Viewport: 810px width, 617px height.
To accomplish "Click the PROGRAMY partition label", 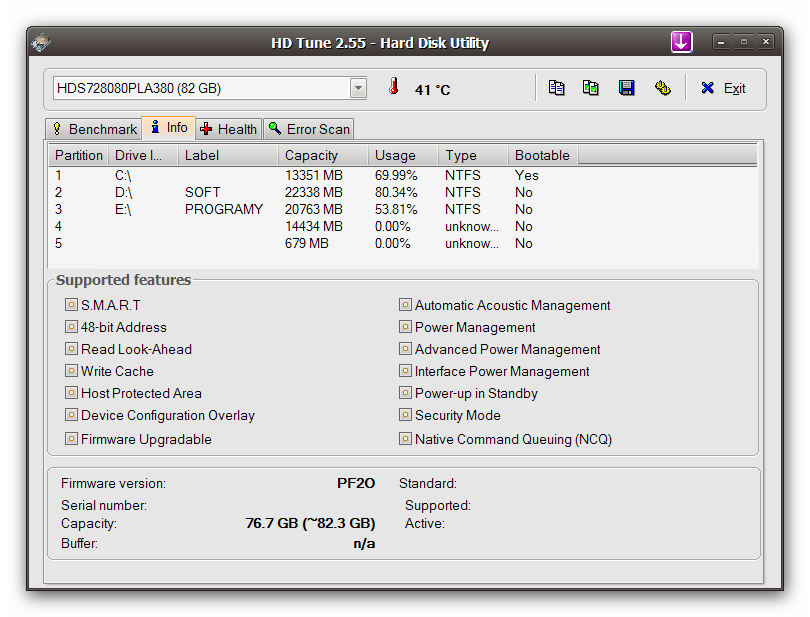I will [224, 210].
